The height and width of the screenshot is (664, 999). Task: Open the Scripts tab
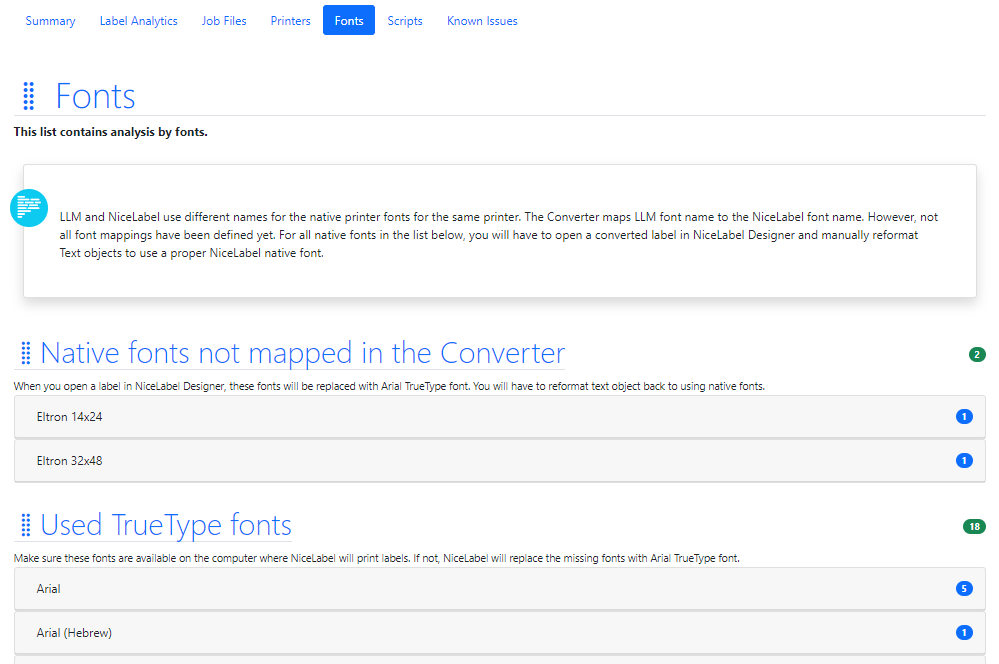(x=405, y=20)
